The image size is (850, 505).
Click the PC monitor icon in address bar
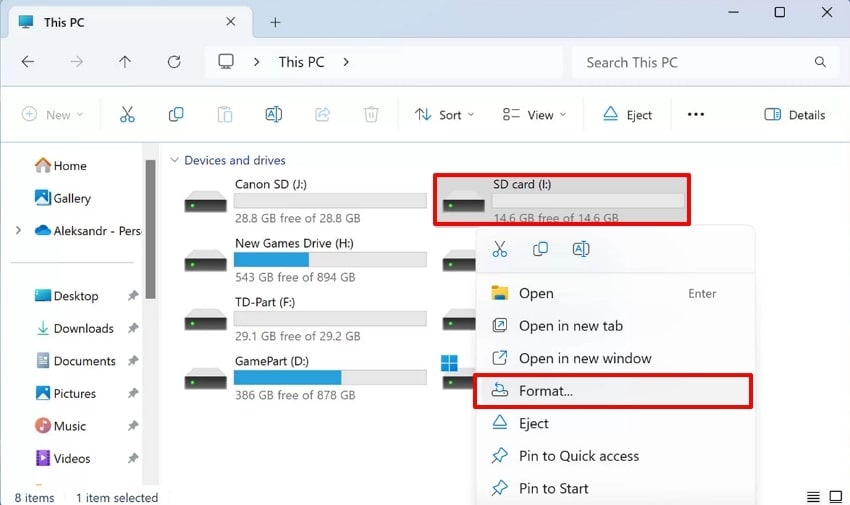point(226,62)
